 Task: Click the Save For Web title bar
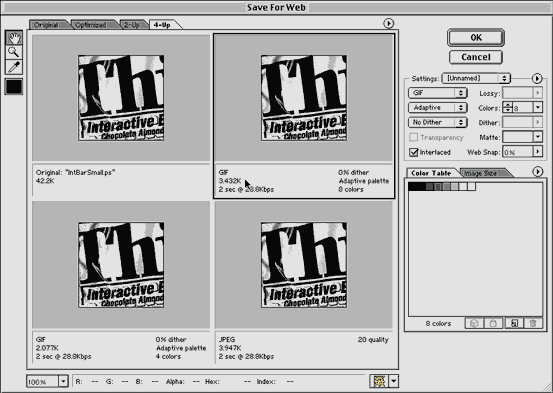pyautogui.click(x=276, y=7)
